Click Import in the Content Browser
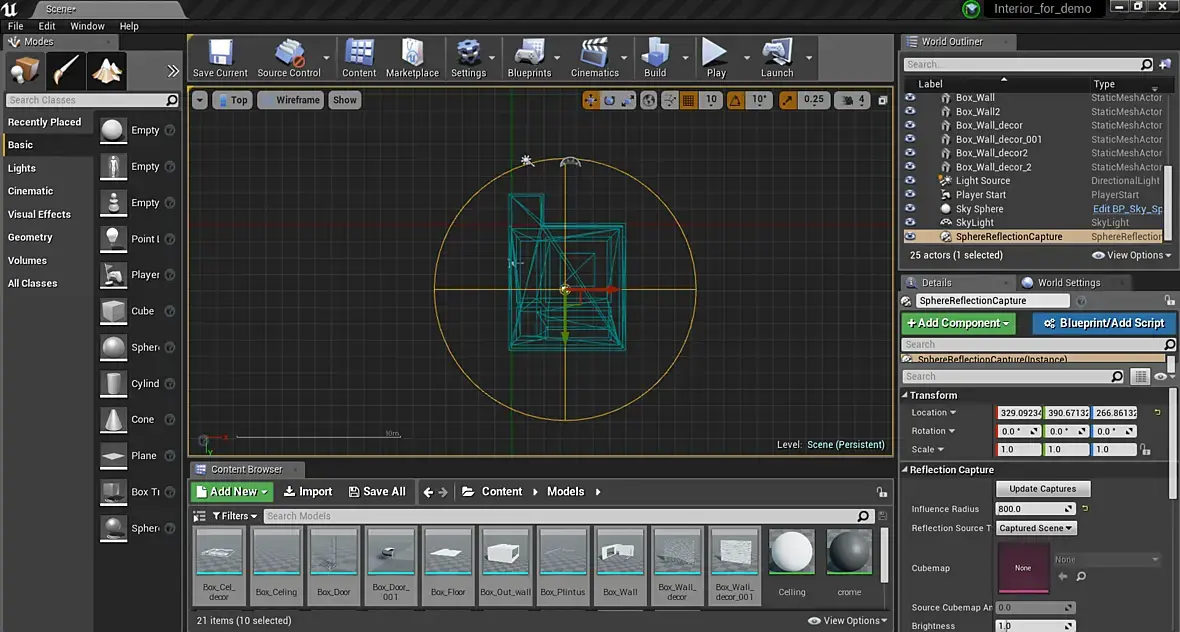Screen dimensions: 1180x632 point(308,492)
